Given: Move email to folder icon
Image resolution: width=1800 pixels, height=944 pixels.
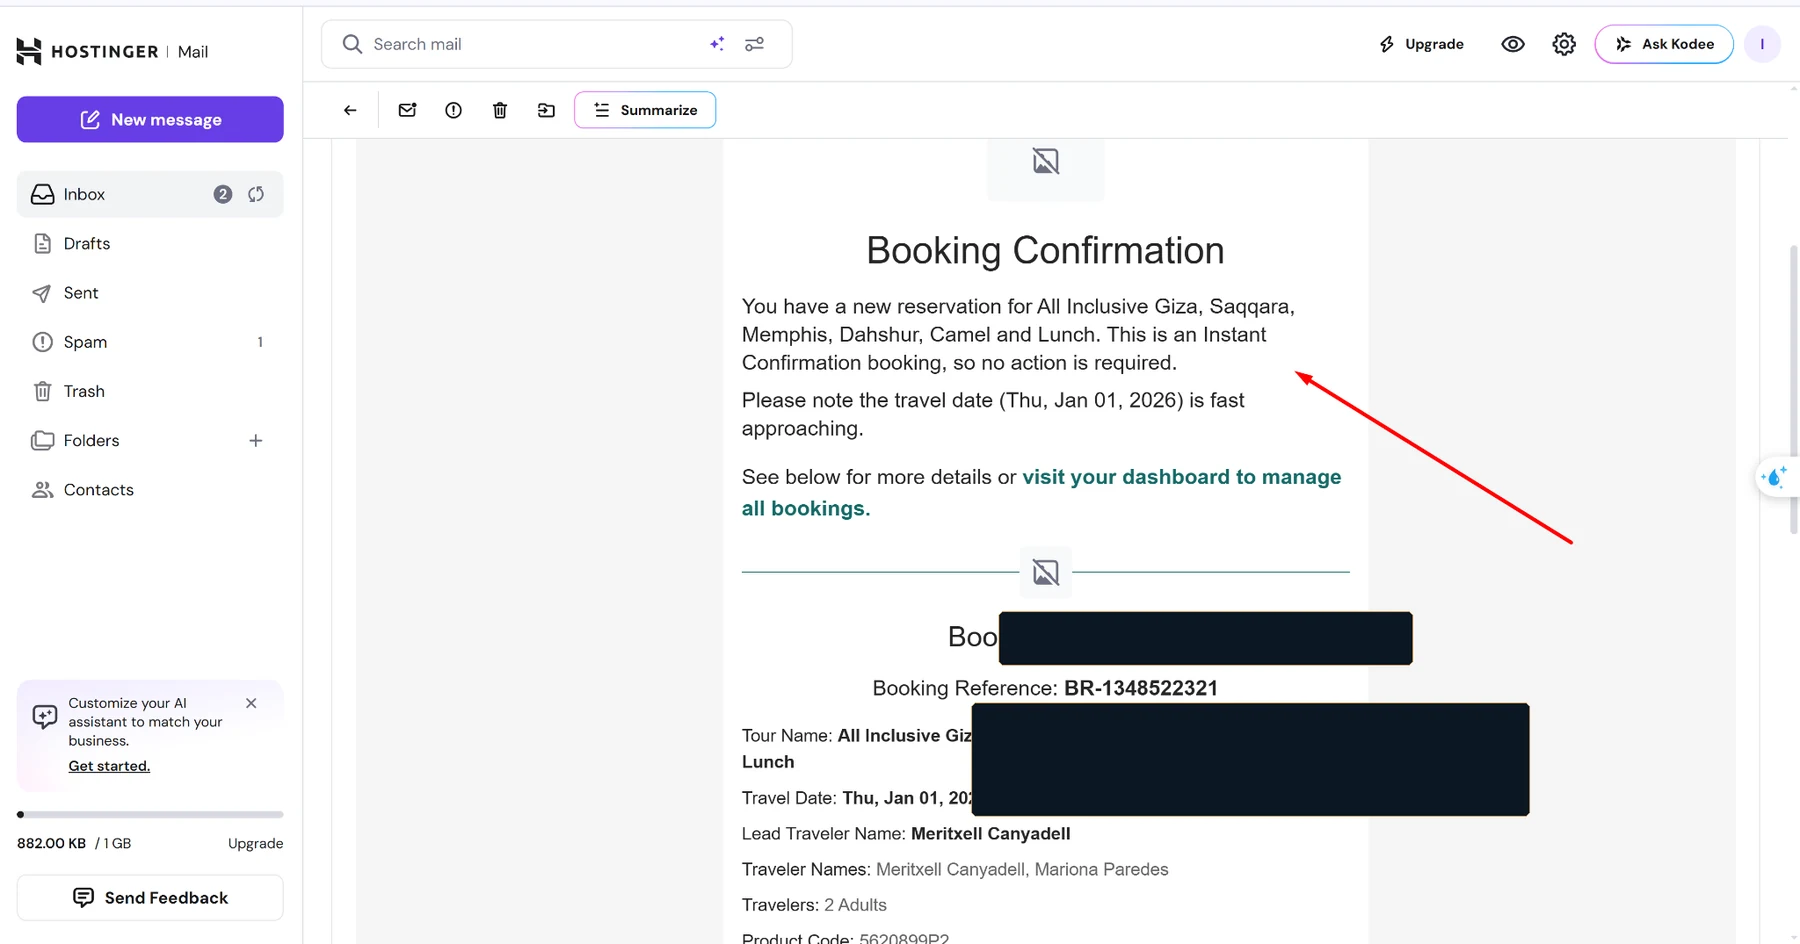Looking at the screenshot, I should coord(546,110).
